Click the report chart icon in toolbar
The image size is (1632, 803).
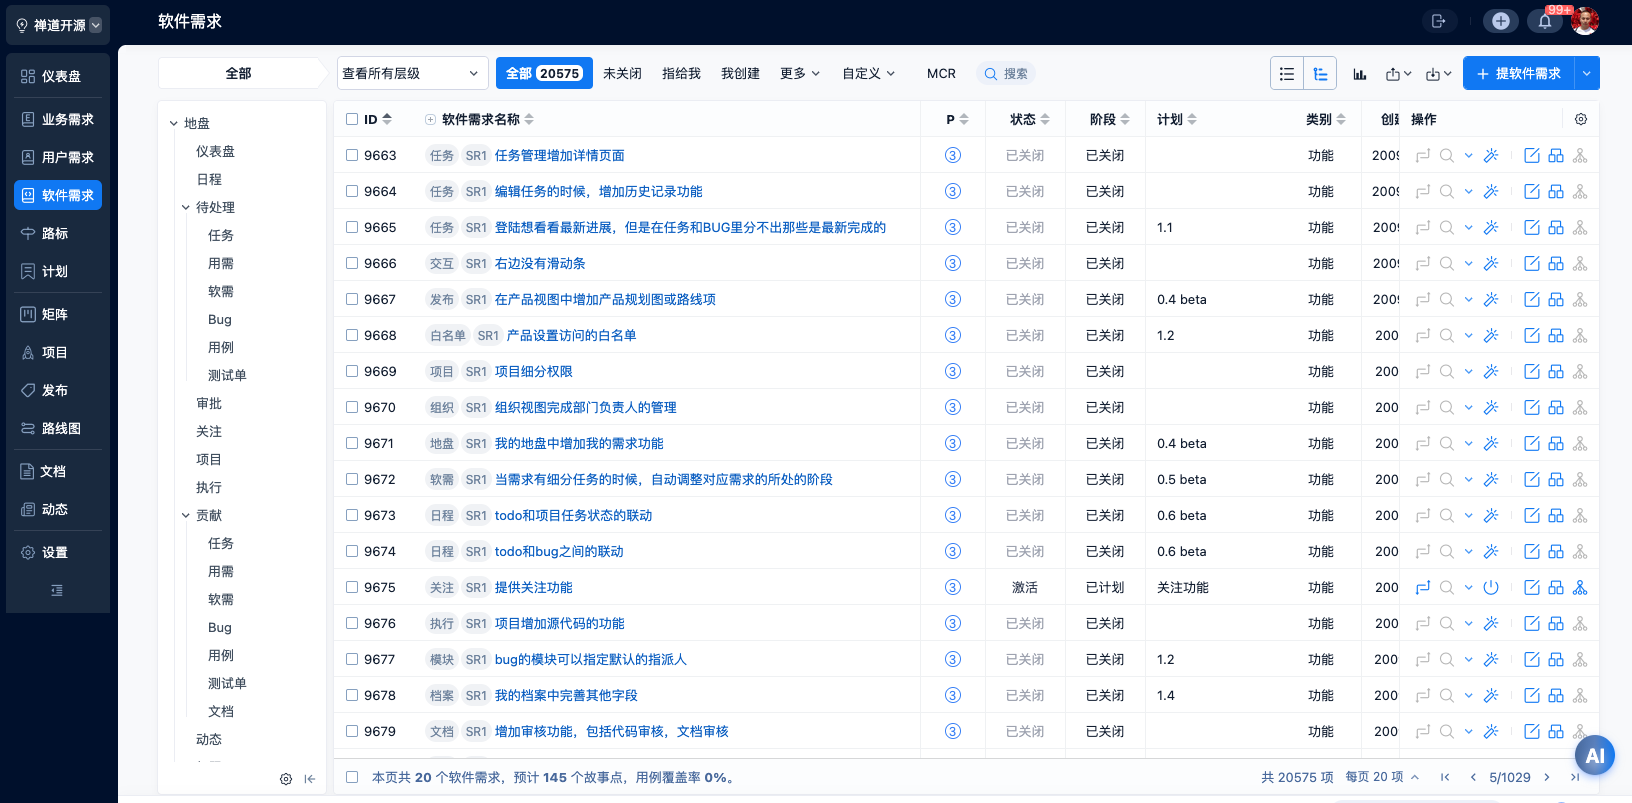click(1360, 74)
